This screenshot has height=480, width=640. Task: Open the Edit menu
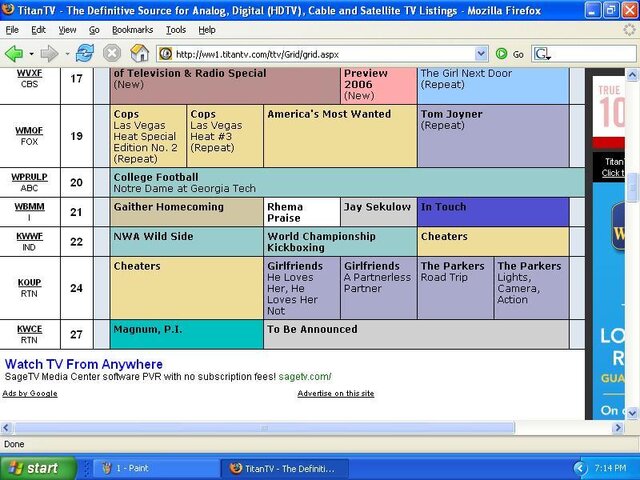[x=38, y=30]
